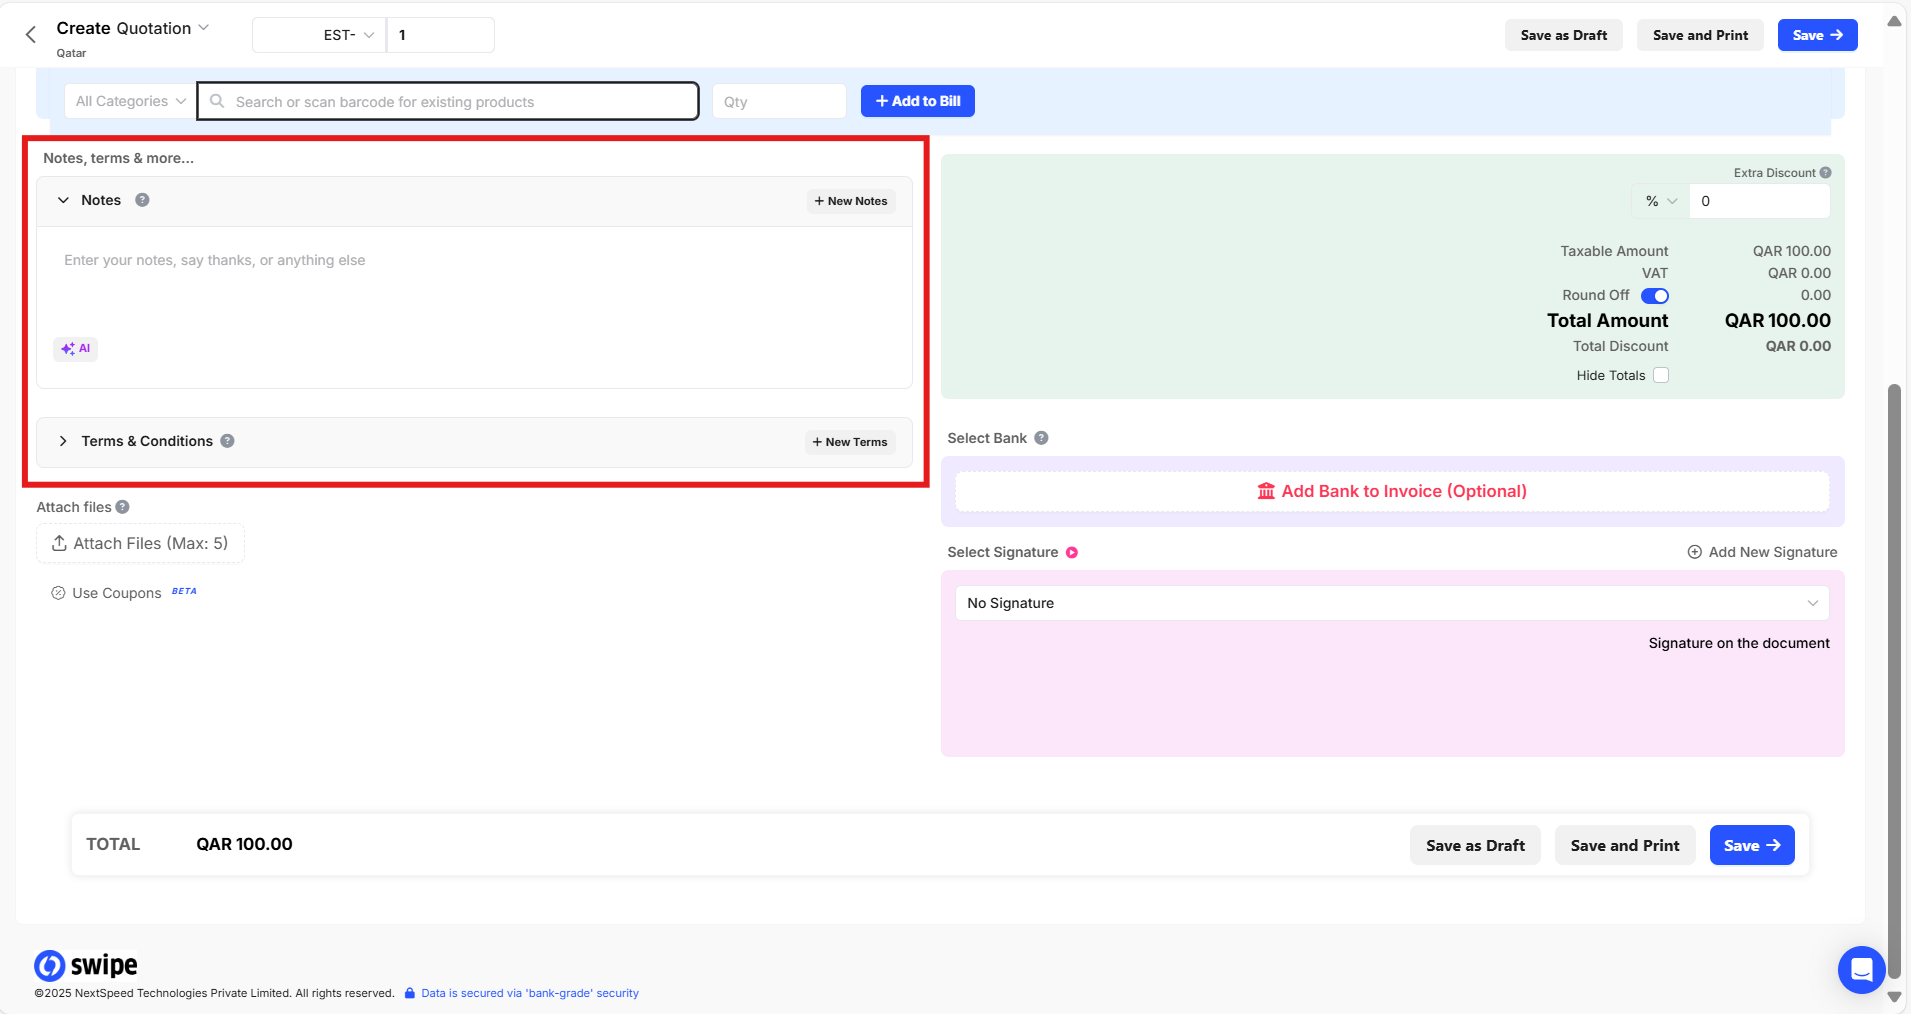Viewport: 1911px width, 1014px height.
Task: Click the Extra Discount help icon
Action: [x=1825, y=173]
